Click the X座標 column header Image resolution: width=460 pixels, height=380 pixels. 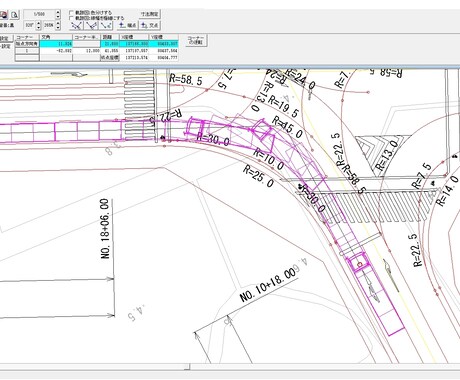(134, 37)
